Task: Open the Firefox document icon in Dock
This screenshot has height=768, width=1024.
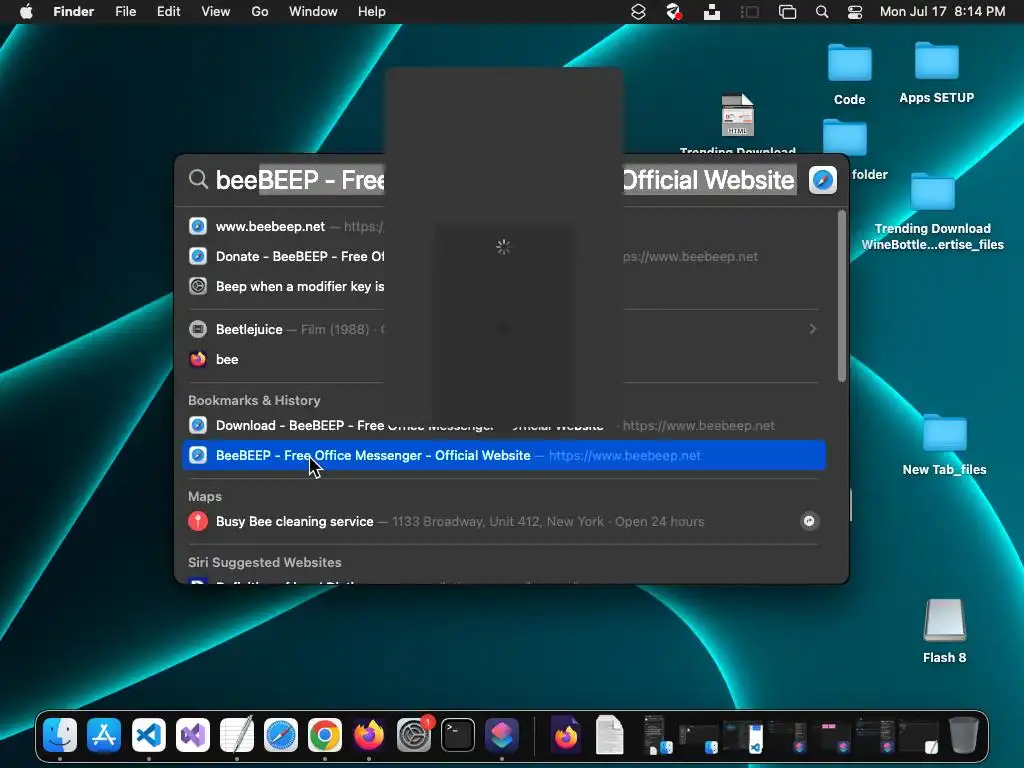Action: tap(566, 735)
